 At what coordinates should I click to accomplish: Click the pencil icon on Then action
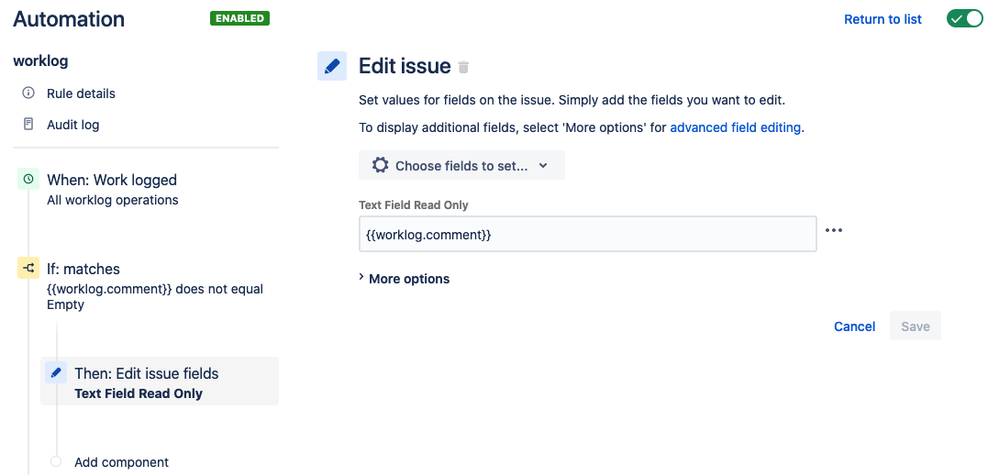point(56,372)
